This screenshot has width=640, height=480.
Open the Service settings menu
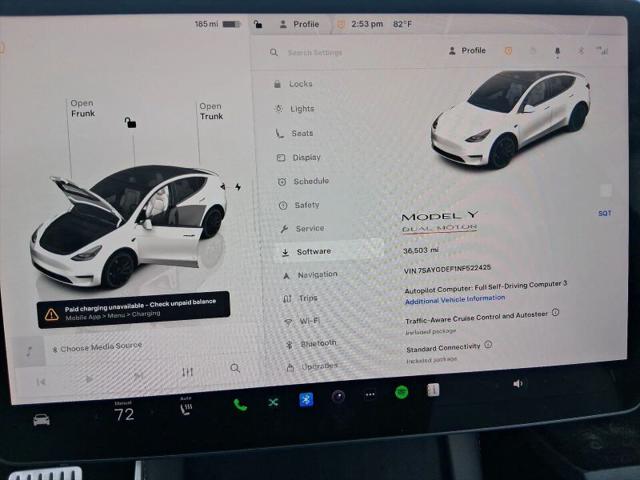click(302, 229)
